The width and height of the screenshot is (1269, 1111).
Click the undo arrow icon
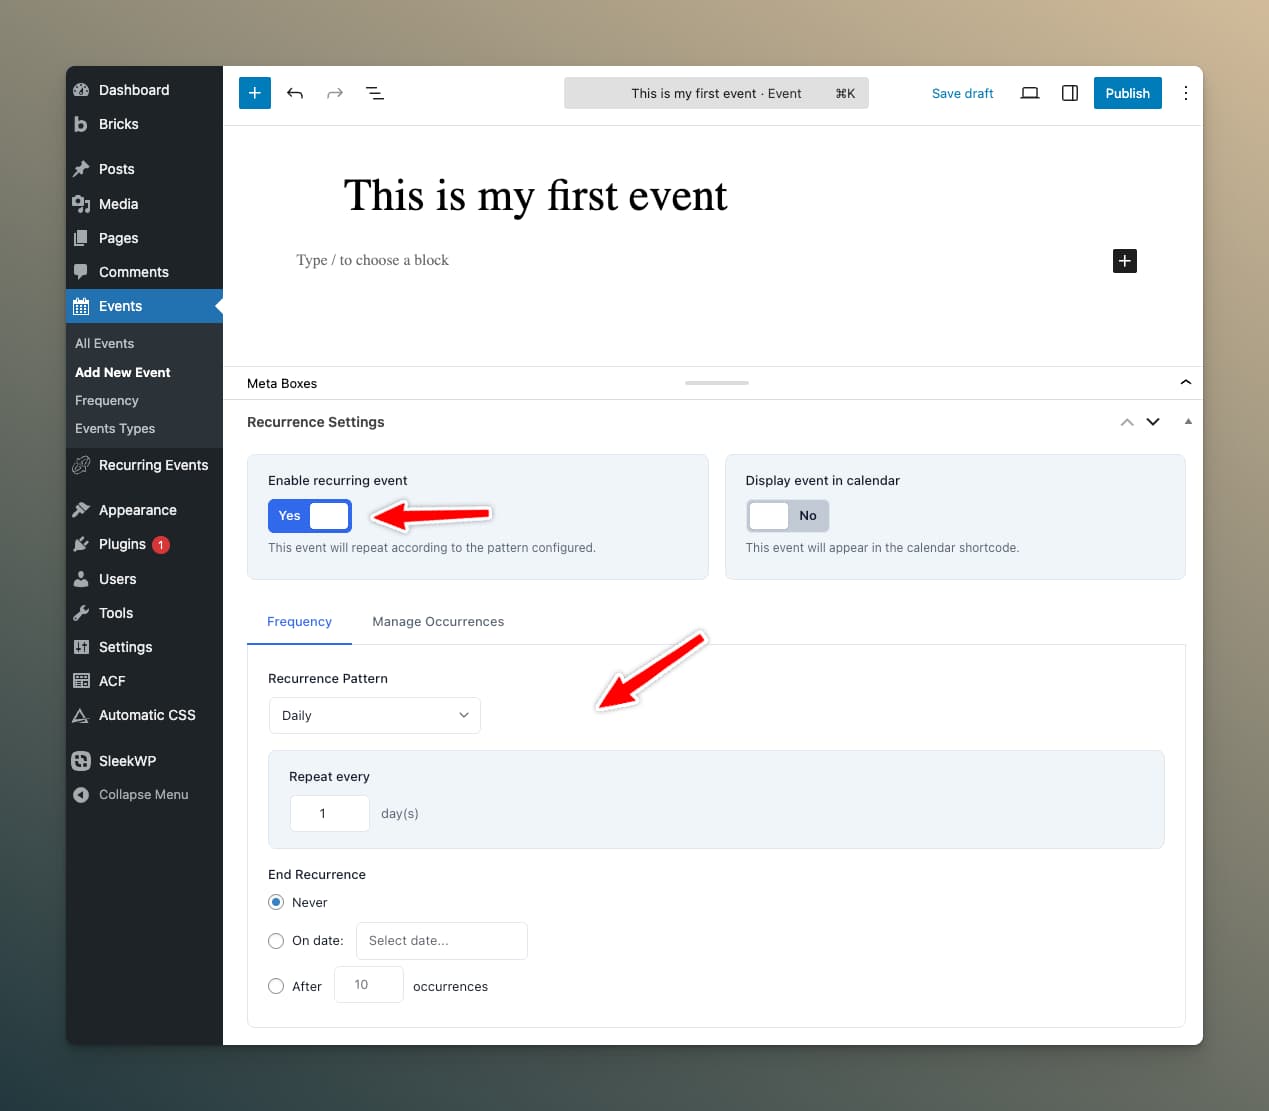tap(295, 93)
